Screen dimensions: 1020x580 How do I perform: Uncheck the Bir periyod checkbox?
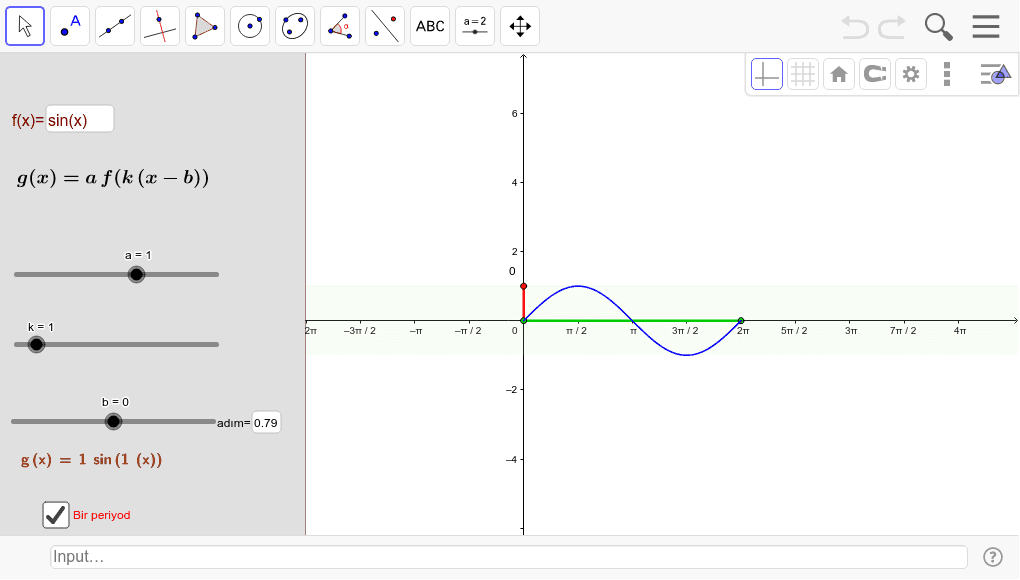56,515
